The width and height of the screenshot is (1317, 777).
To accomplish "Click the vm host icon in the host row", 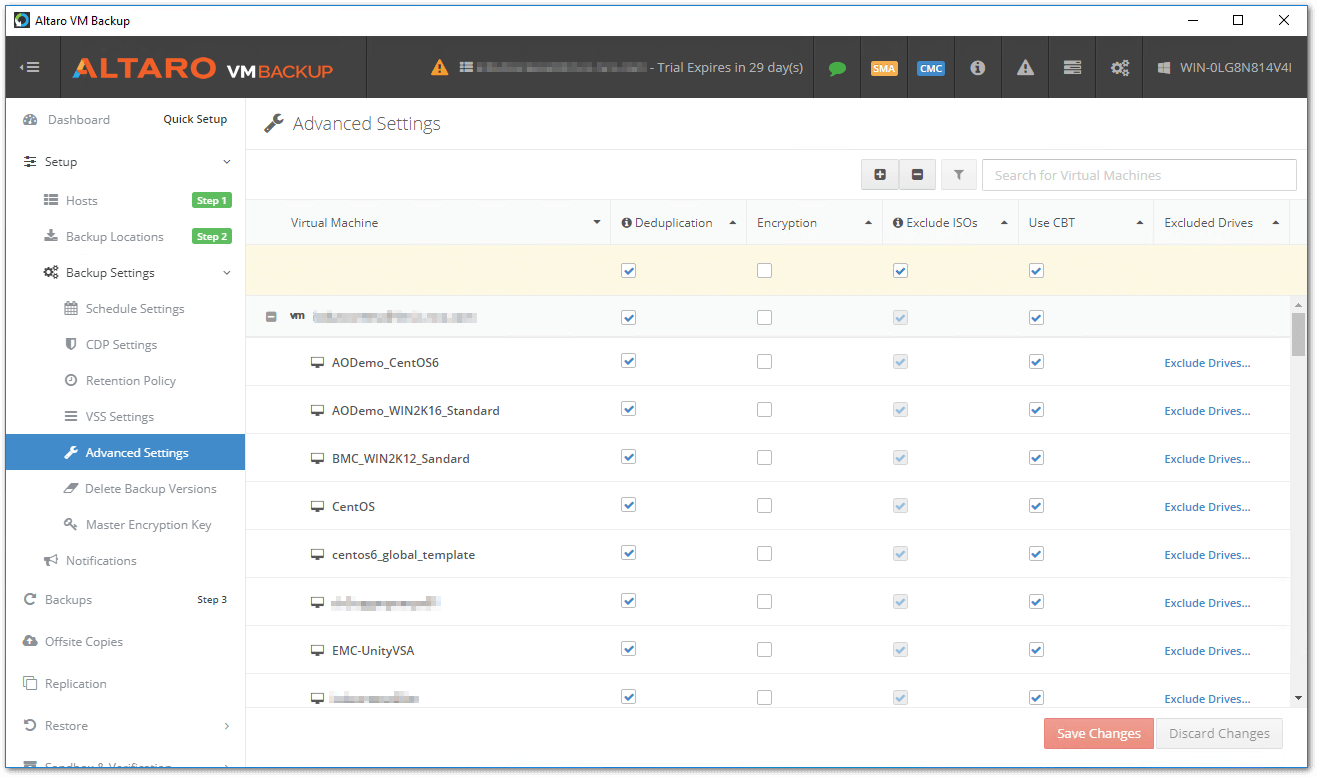I will [x=297, y=317].
